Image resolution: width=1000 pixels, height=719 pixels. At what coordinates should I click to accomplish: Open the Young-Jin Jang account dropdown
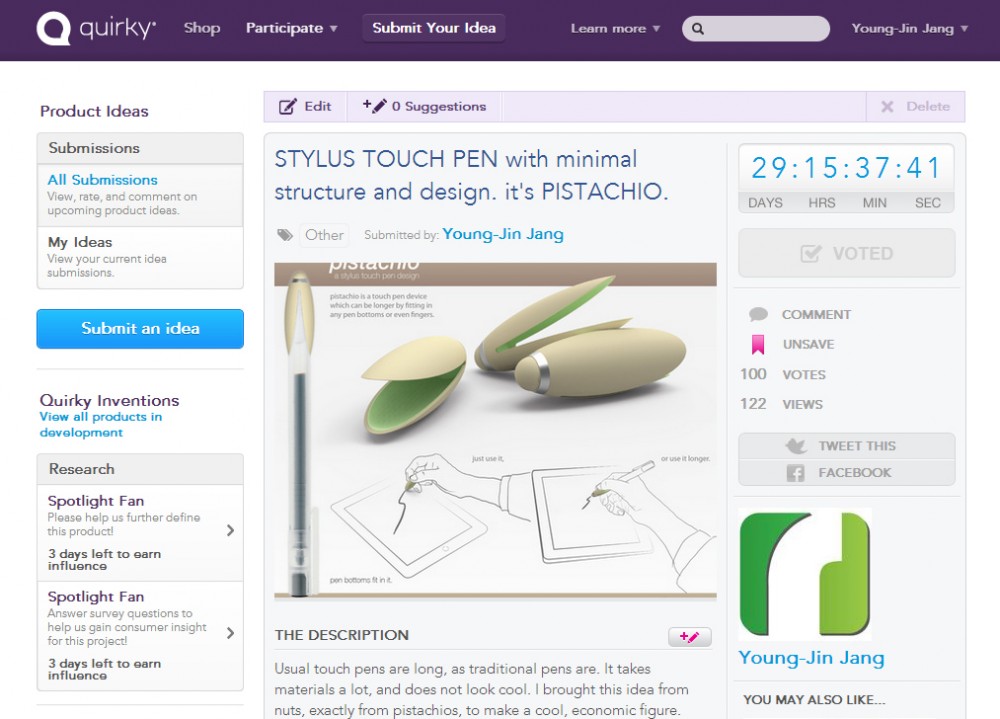(x=909, y=29)
